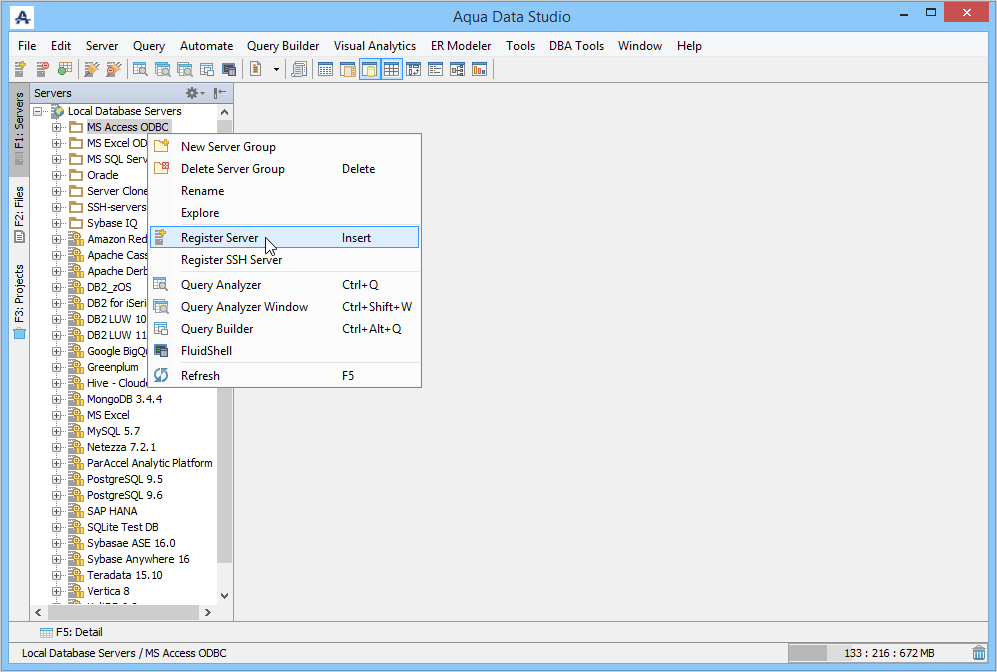997x672 pixels.
Task: Toggle the highlighted yellow database panel toolbar icon
Action: click(x=369, y=69)
